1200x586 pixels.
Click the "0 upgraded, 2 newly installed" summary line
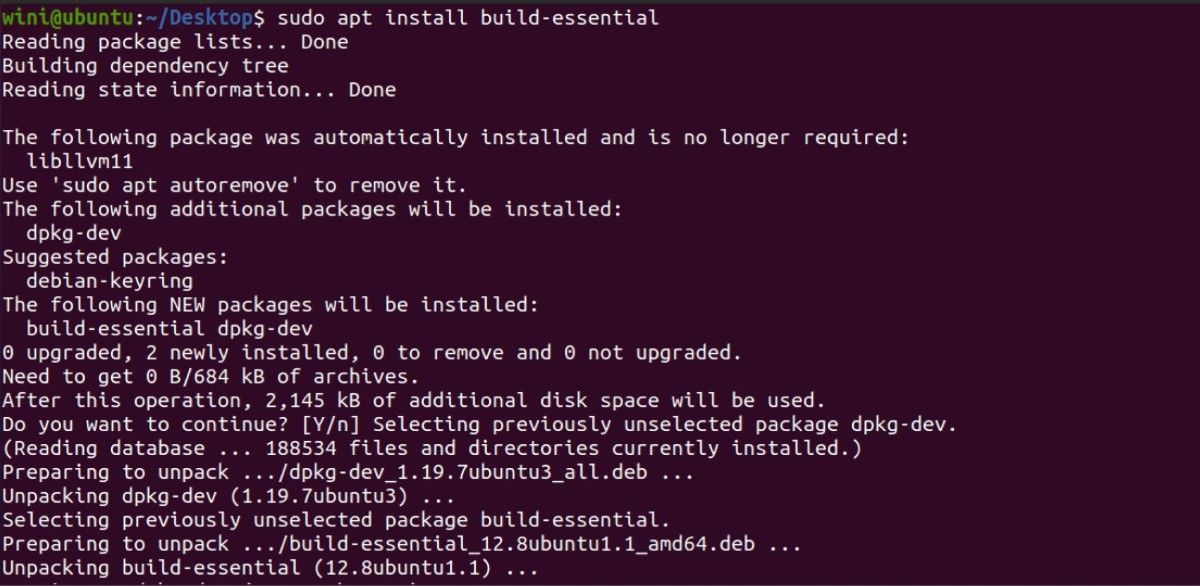(x=372, y=352)
